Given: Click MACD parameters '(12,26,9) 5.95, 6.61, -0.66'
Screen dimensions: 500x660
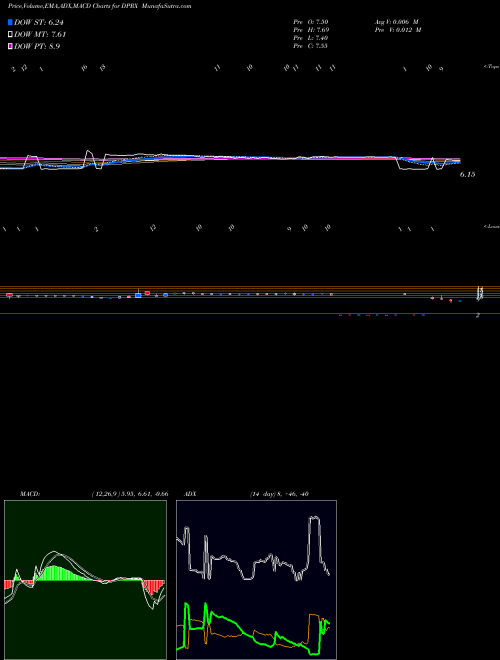Looking at the screenshot, I should [130, 494].
